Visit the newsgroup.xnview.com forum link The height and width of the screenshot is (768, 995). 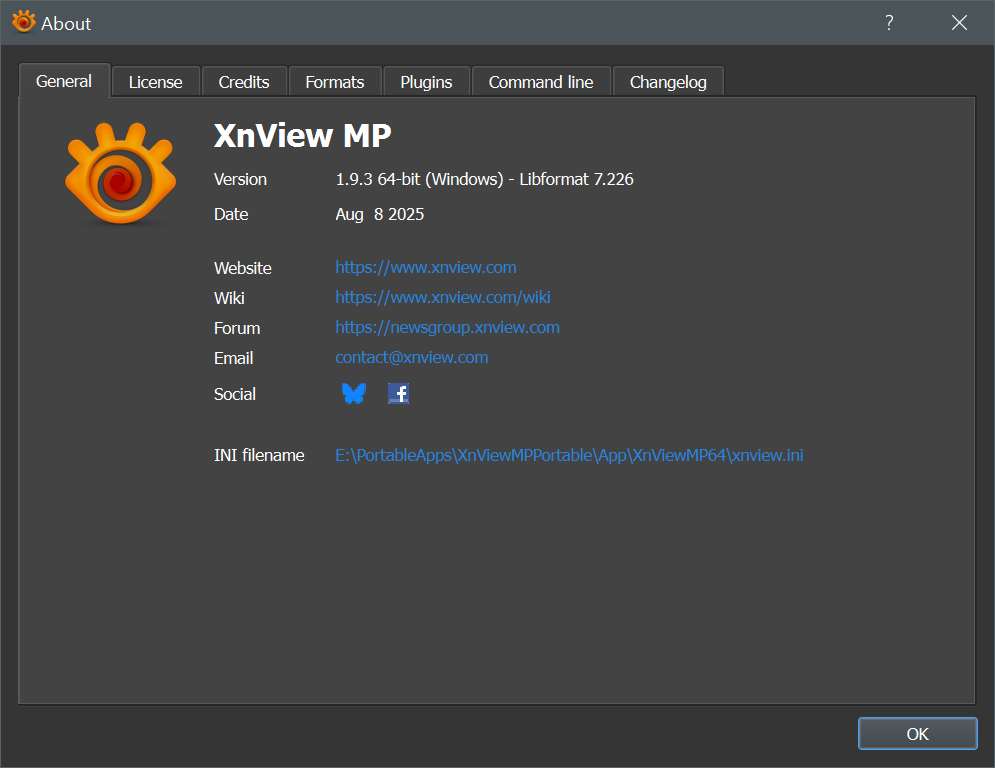[447, 327]
